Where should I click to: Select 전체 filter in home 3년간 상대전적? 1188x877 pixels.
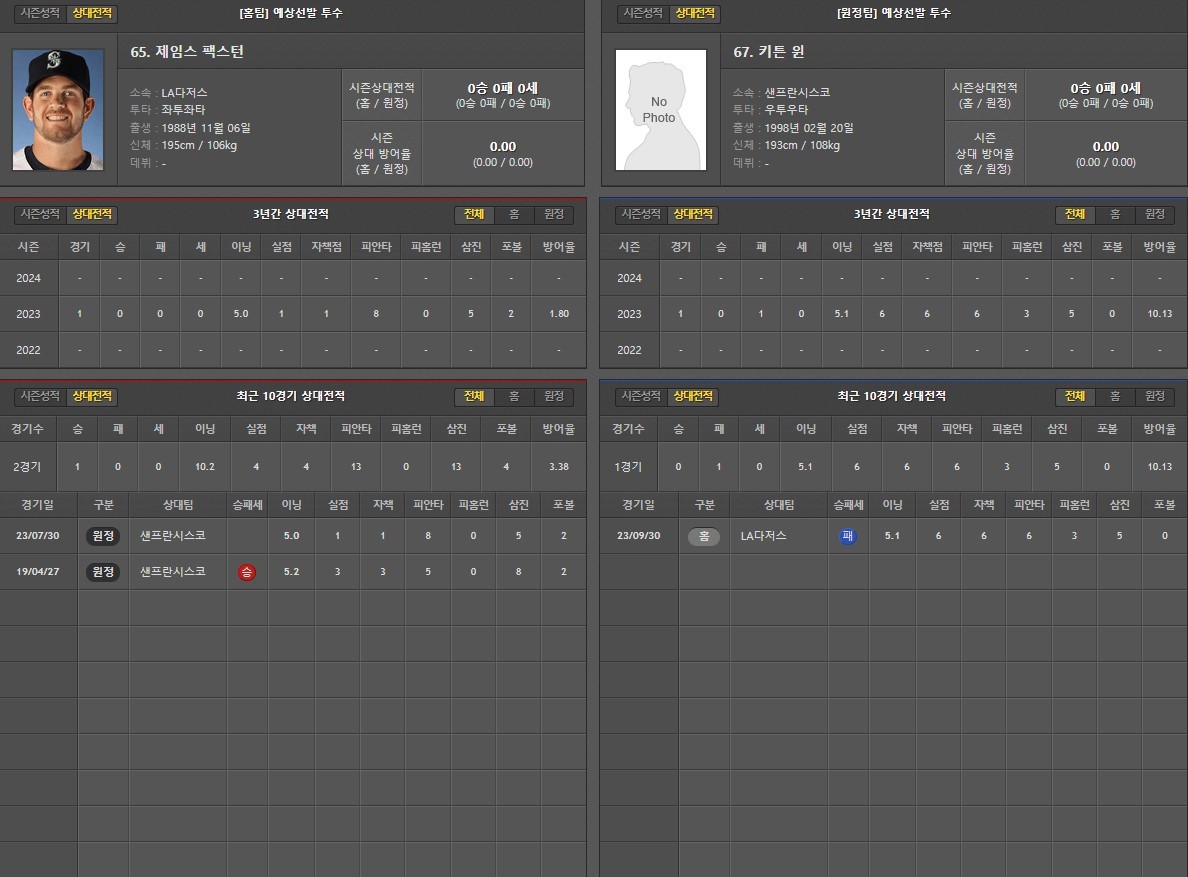pos(474,214)
